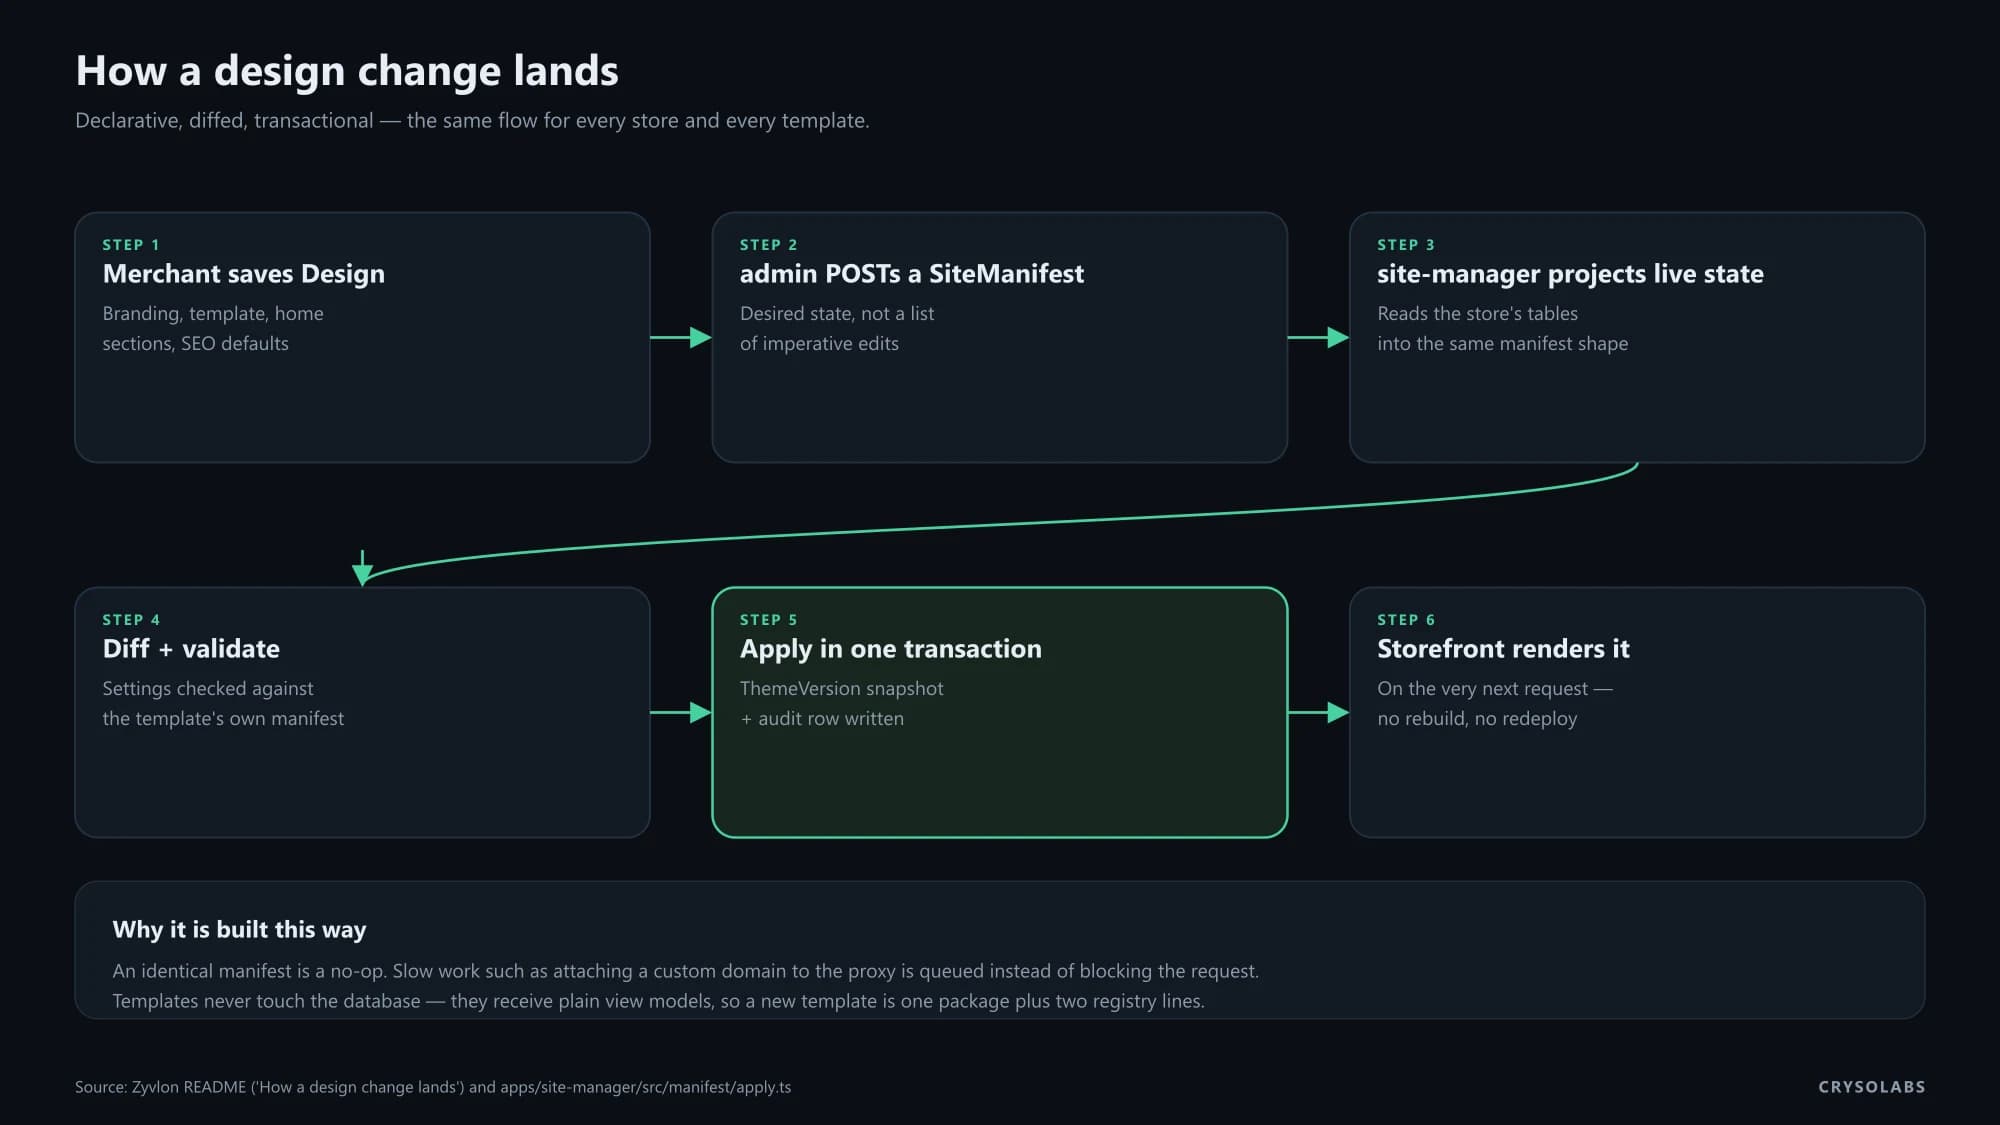The width and height of the screenshot is (2000, 1125).
Task: Click 'site-manager projects live state' heading
Action: [1570, 274]
